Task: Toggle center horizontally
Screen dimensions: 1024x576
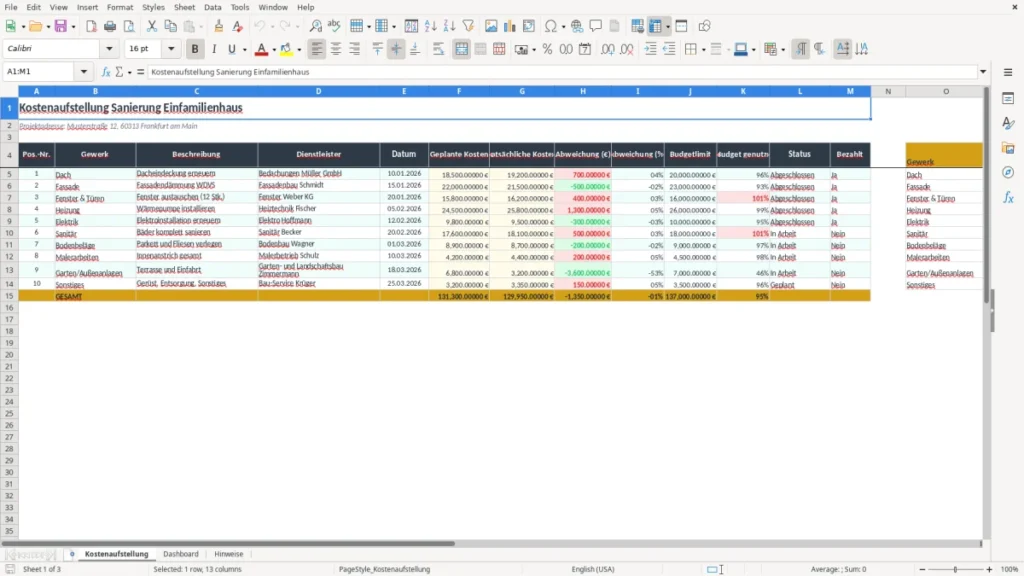Action: tap(336, 49)
